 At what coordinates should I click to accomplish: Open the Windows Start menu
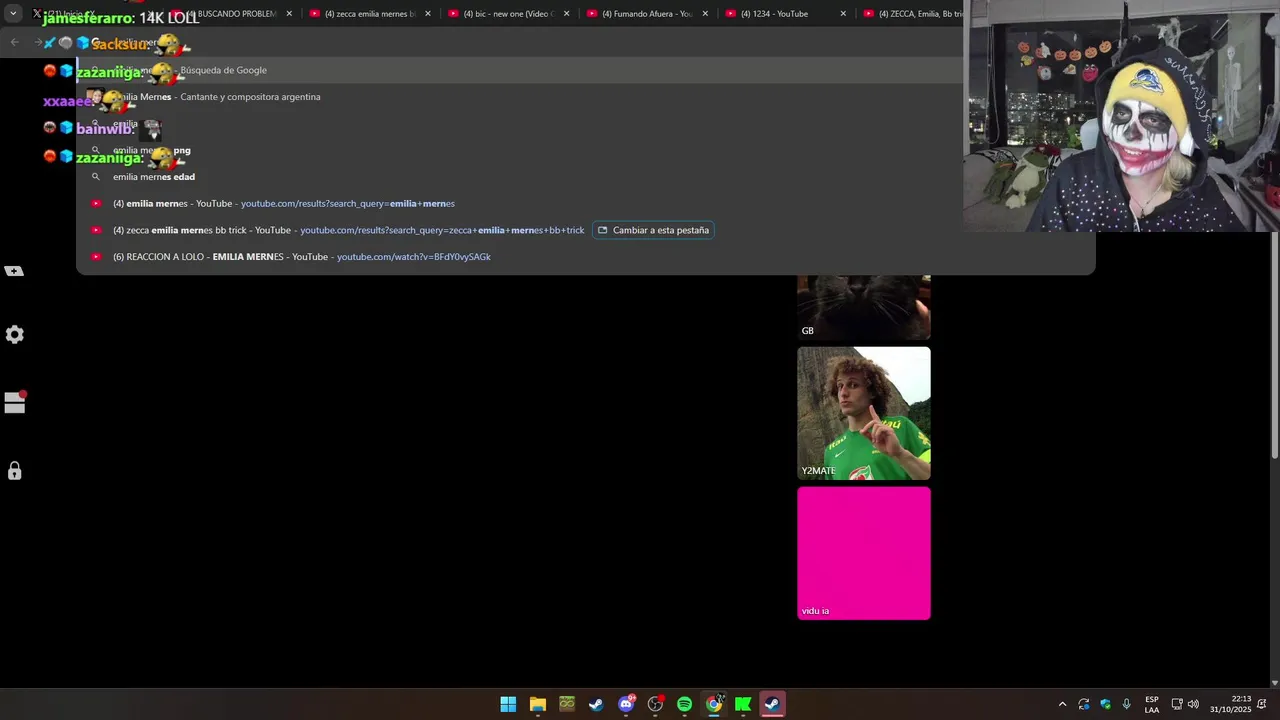508,704
